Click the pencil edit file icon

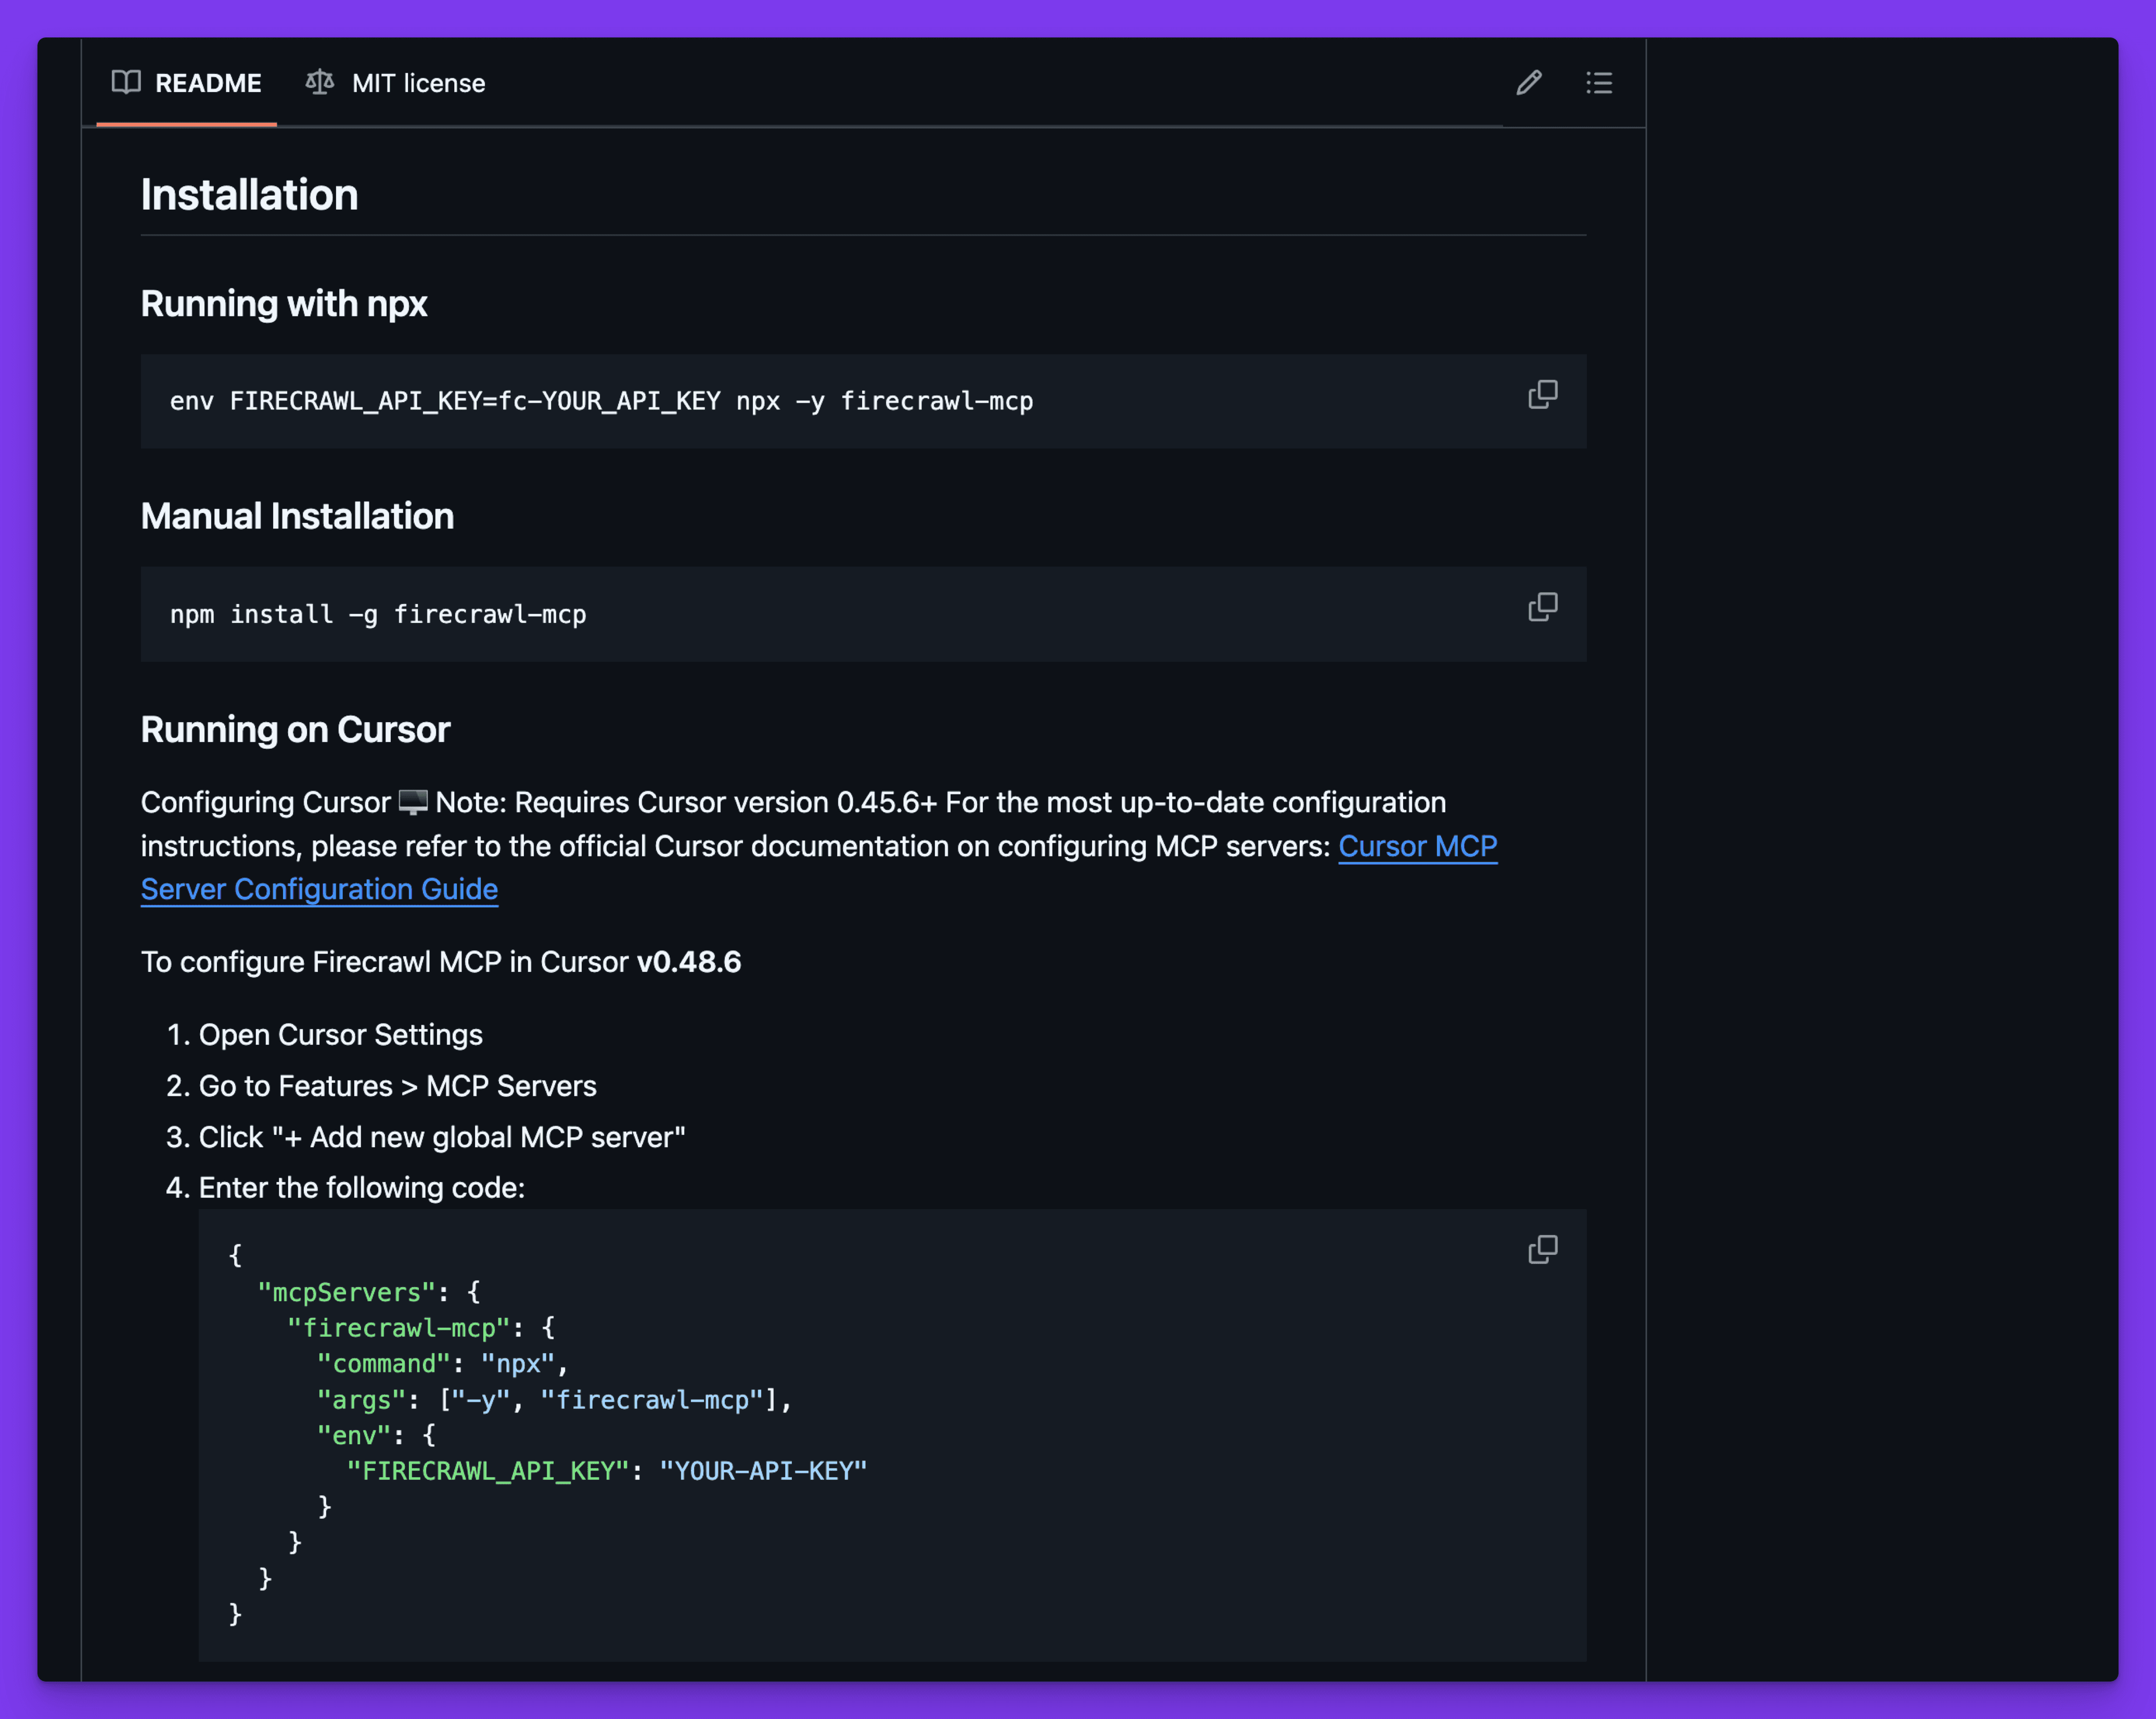[x=1528, y=83]
